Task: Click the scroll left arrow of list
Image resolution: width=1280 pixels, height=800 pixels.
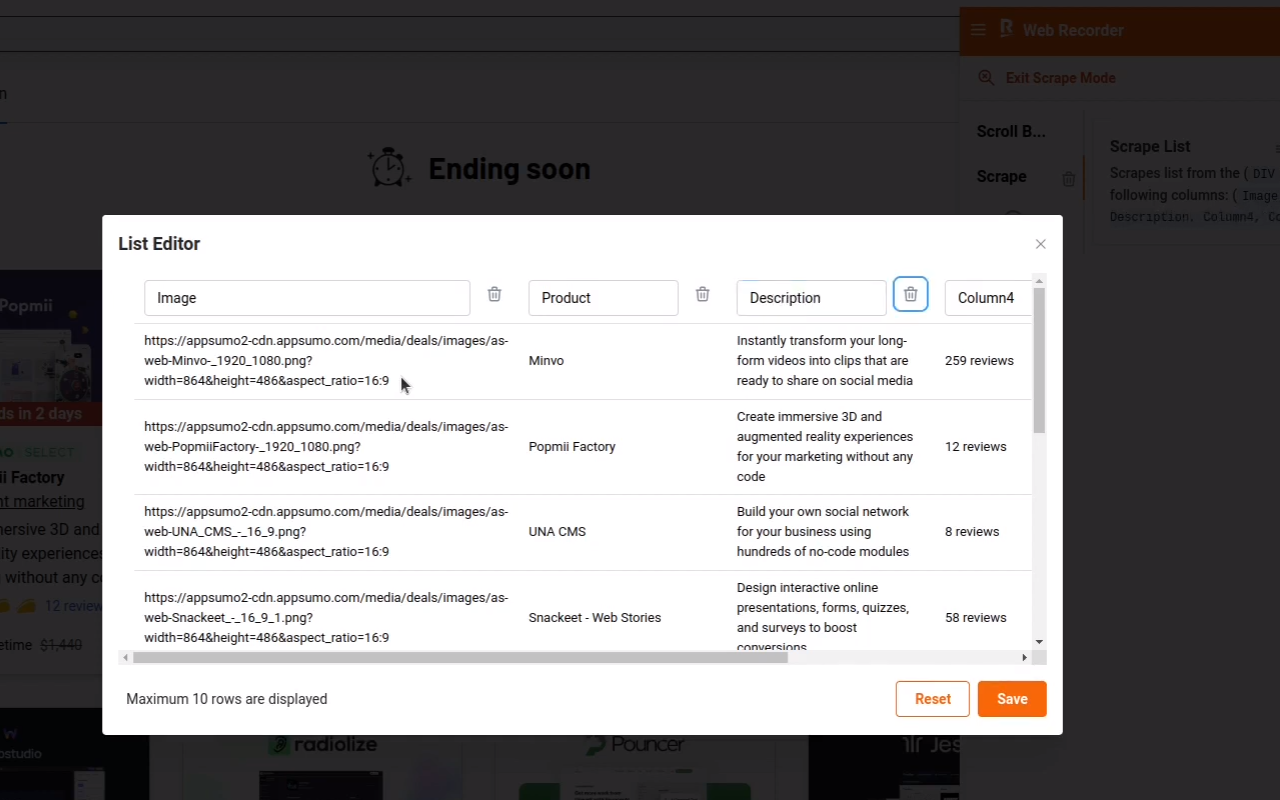Action: (x=125, y=657)
